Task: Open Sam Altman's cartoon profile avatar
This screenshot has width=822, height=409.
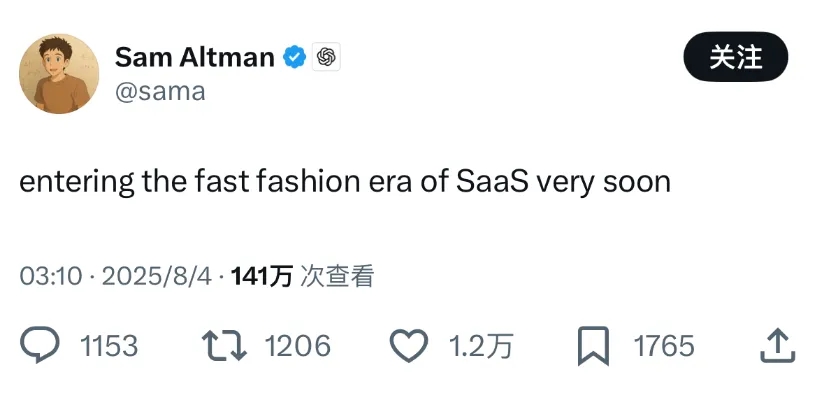Action: click(x=59, y=73)
